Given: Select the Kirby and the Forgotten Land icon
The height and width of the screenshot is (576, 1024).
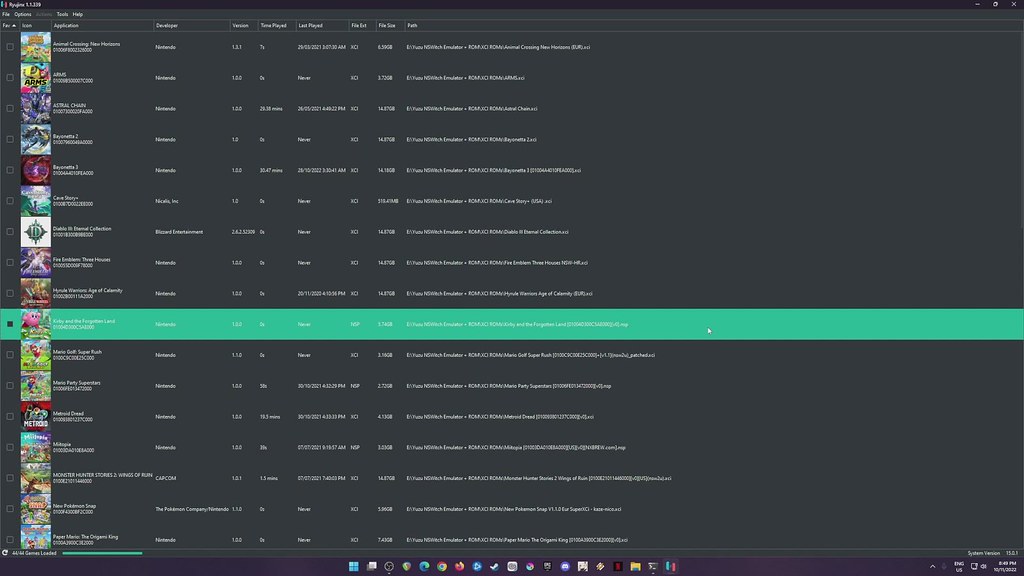Looking at the screenshot, I should 35,325.
